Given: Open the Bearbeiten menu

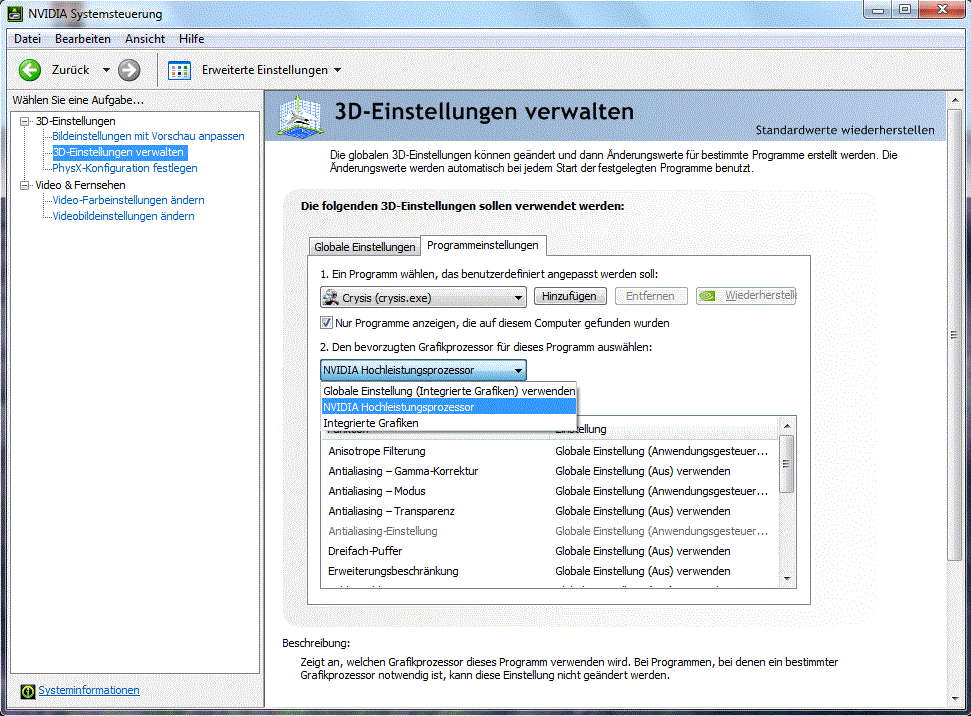Looking at the screenshot, I should pos(82,38).
